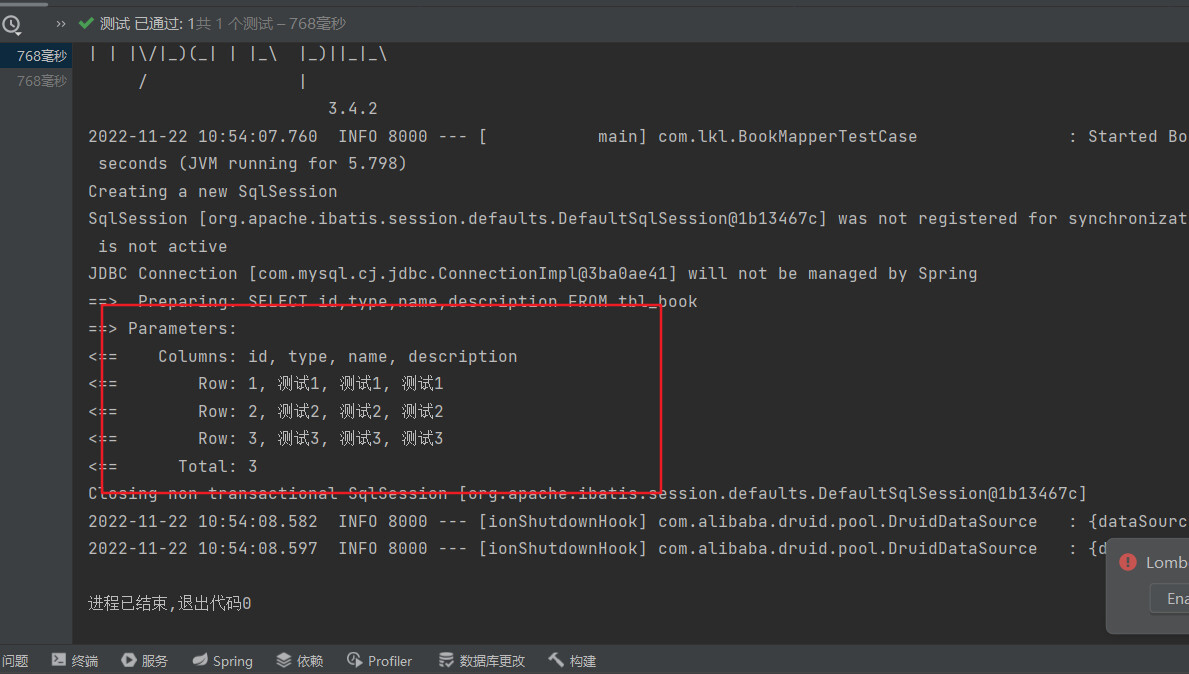Click the line starting 'JDBC Connection'

532,274
